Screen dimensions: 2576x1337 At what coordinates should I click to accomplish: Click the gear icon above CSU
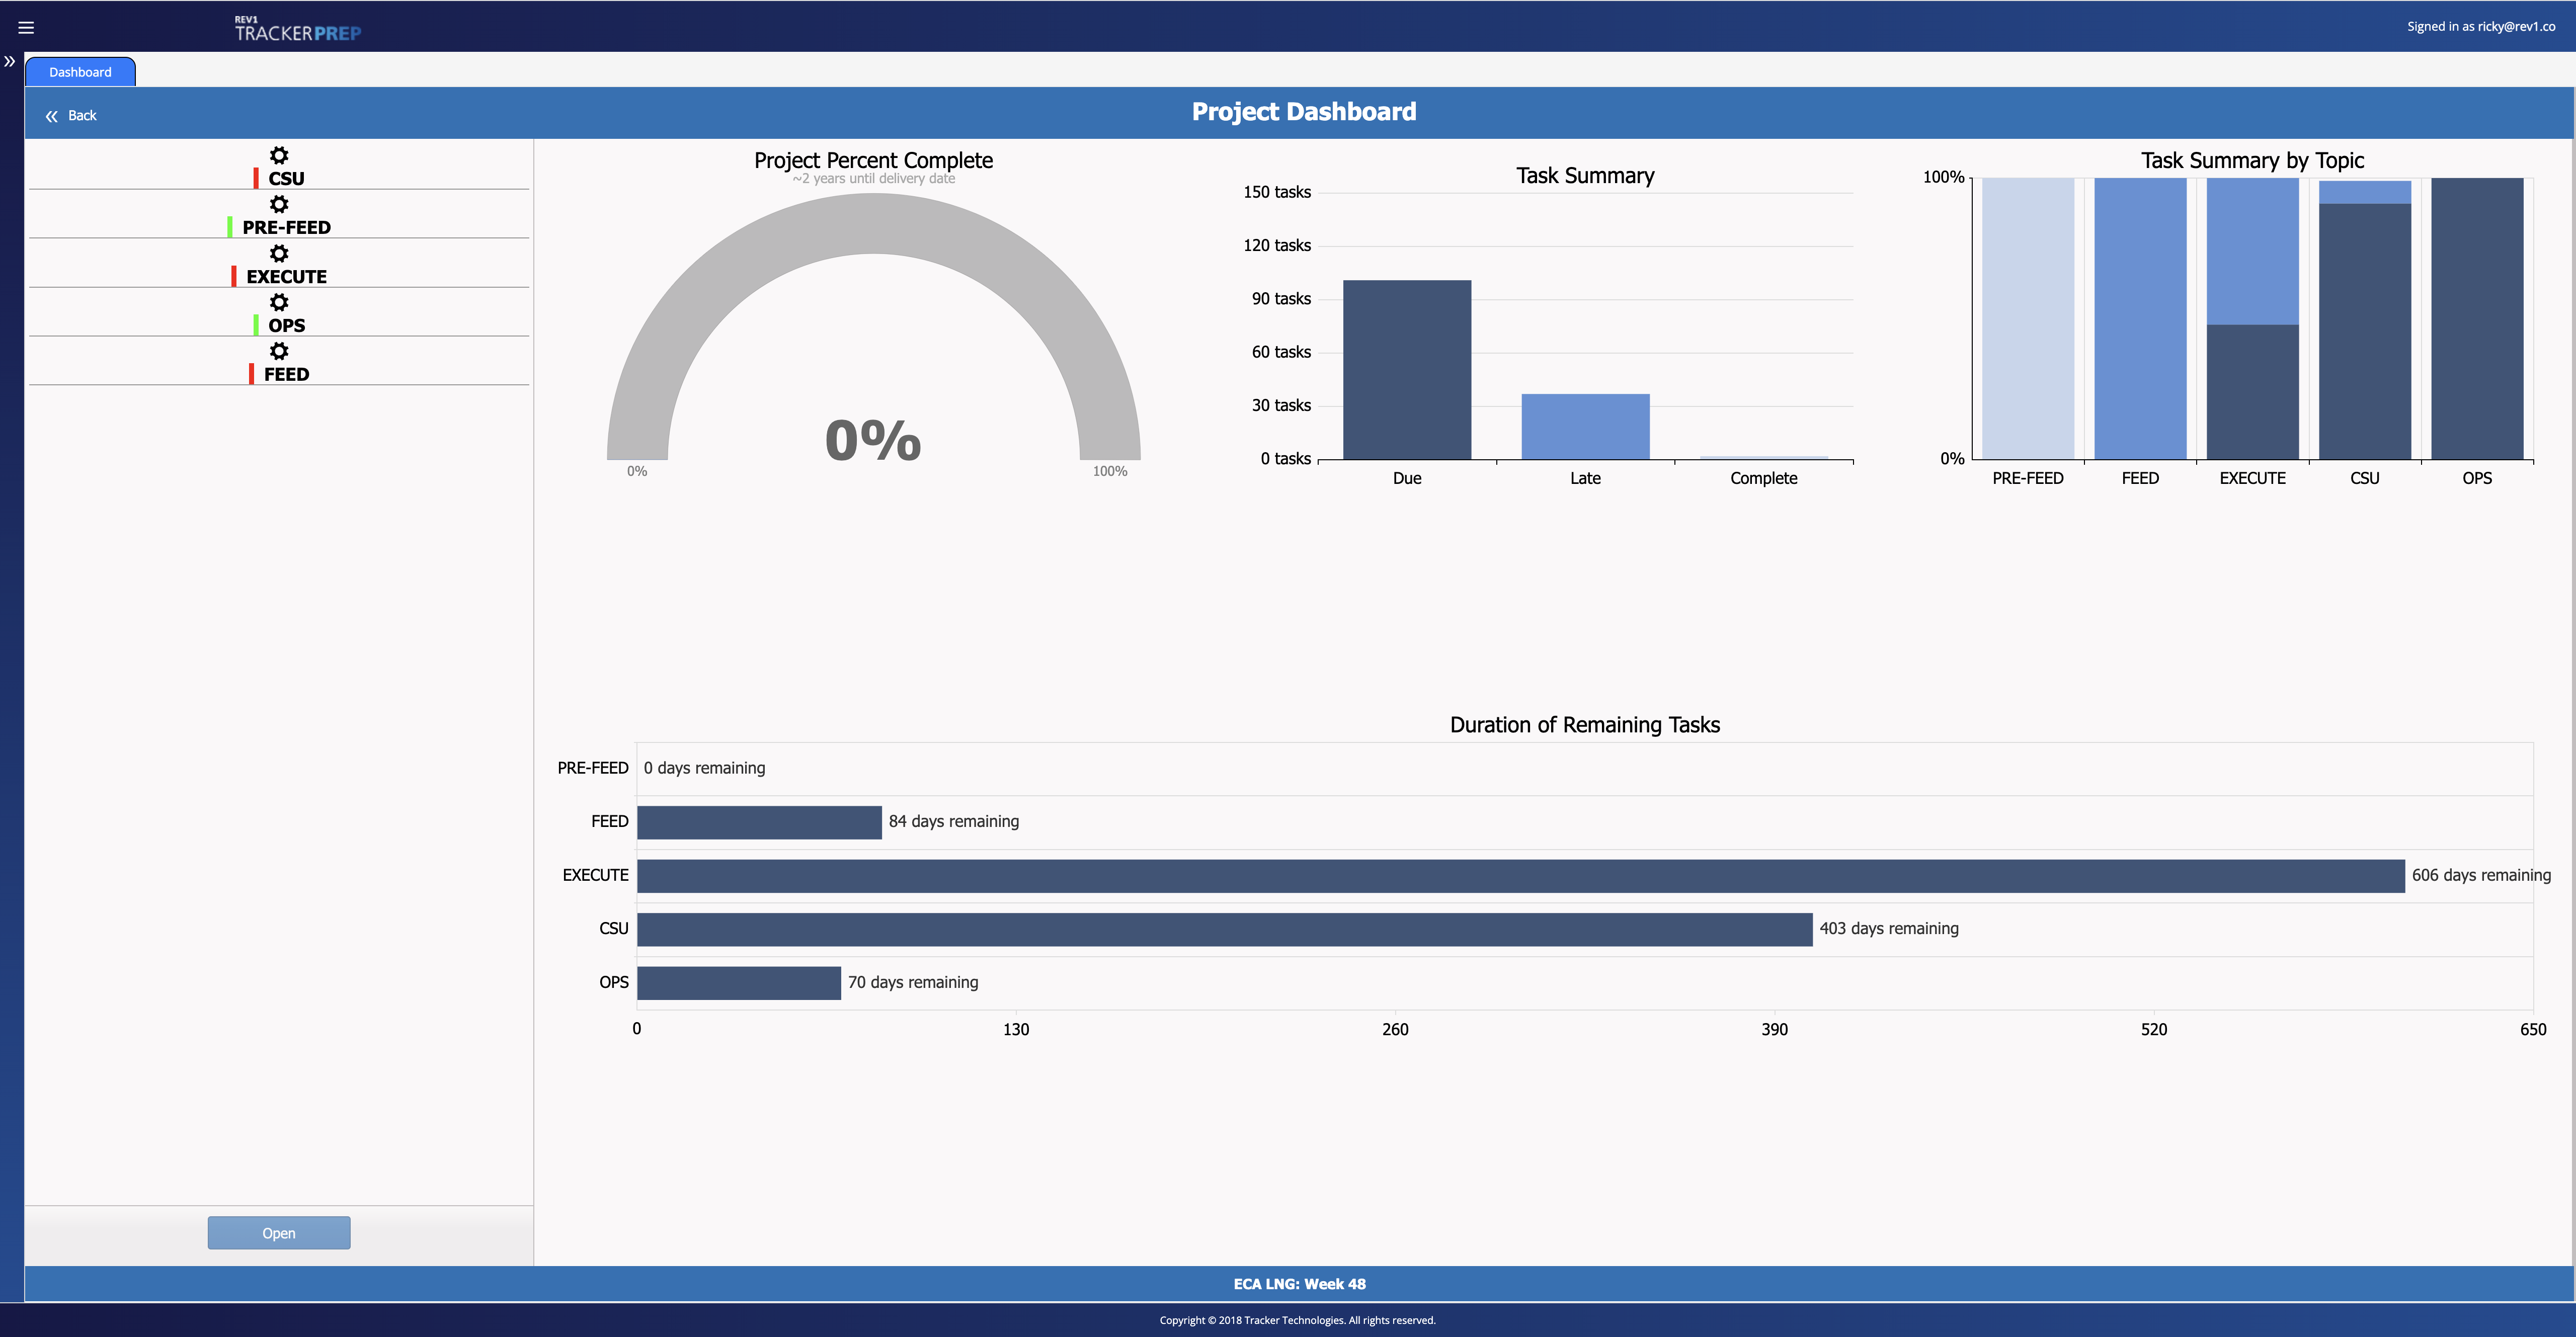(x=279, y=155)
